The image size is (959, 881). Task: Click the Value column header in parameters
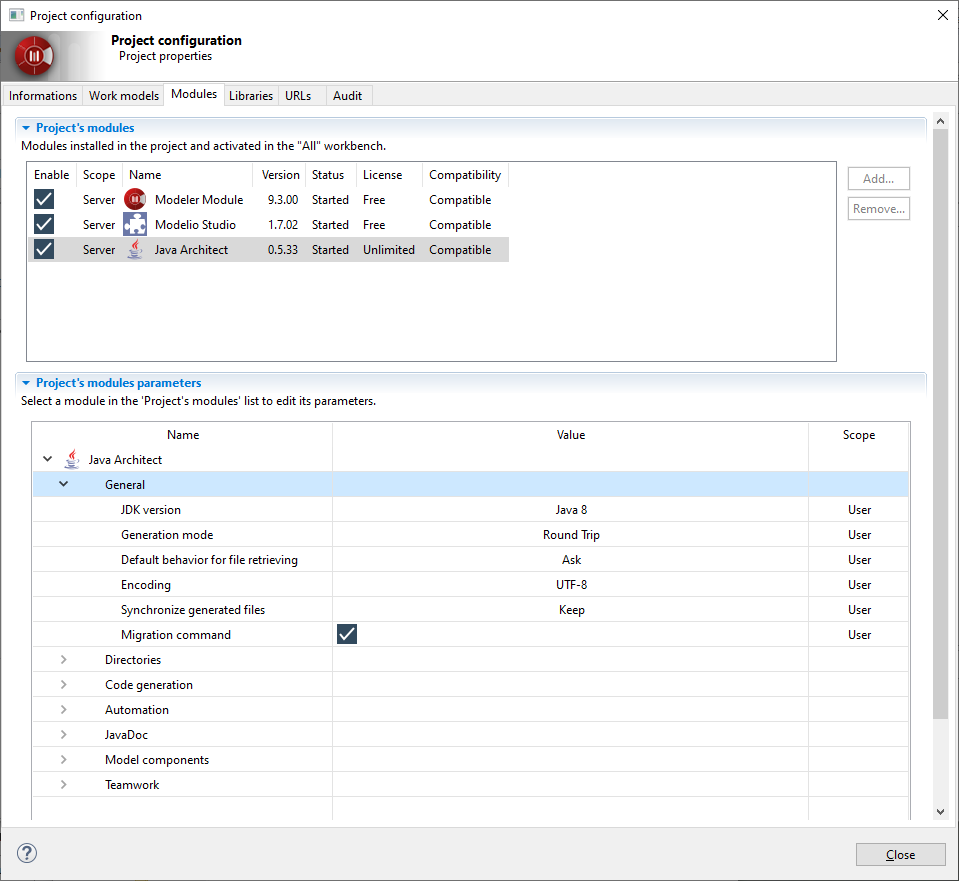tap(571, 435)
